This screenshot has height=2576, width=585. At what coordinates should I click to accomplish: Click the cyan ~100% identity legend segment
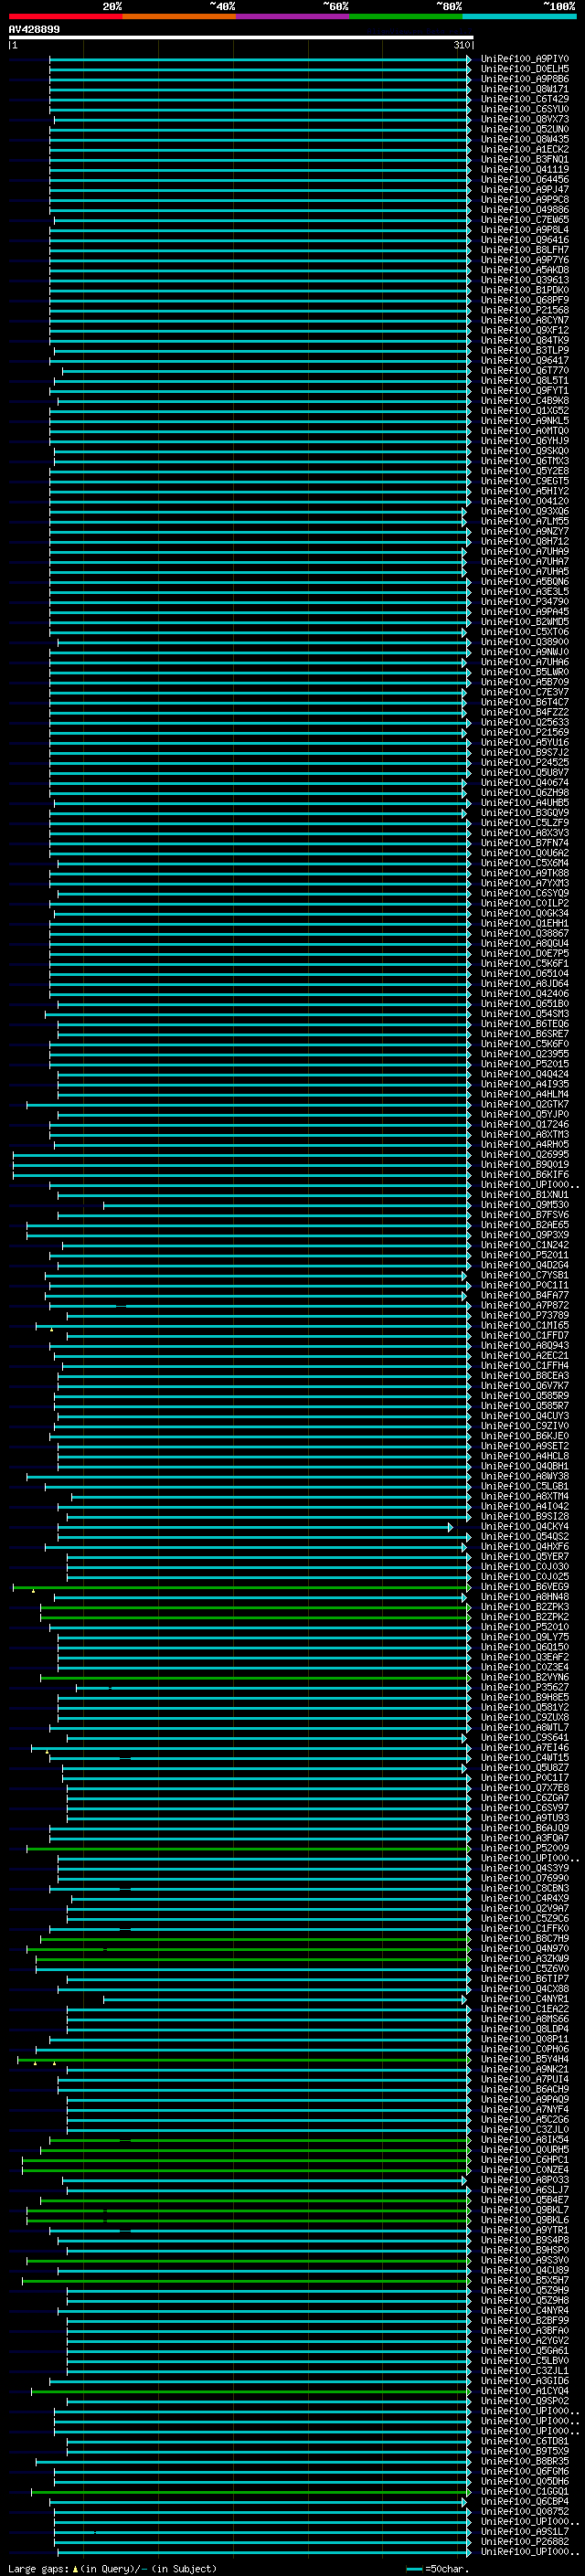click(519, 16)
